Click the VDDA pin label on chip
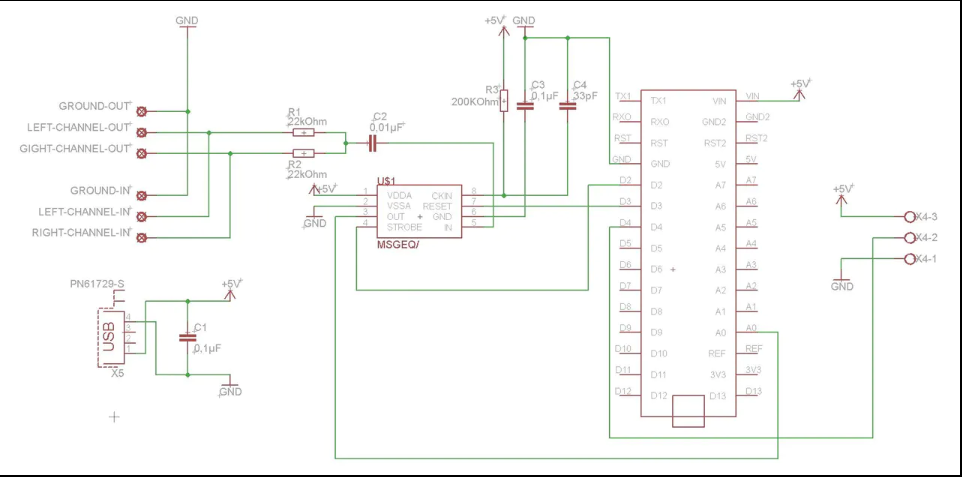 point(399,195)
